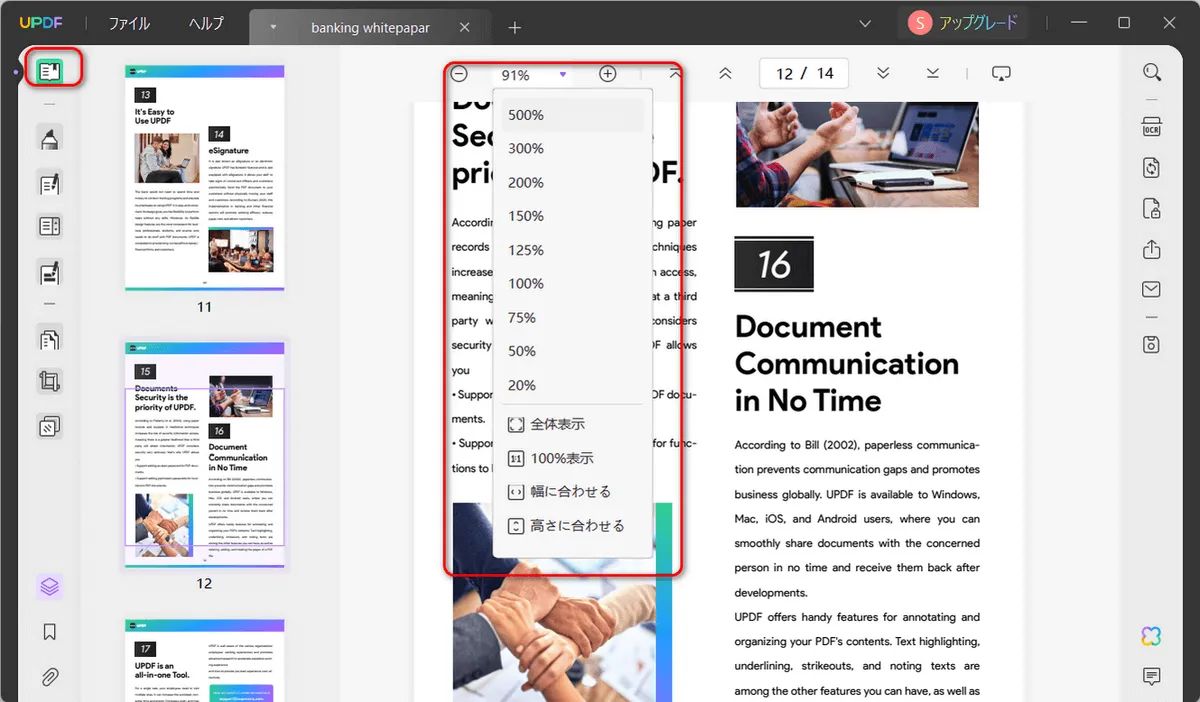Choose 20% zoom level
Image resolution: width=1200 pixels, height=702 pixels.
573,385
